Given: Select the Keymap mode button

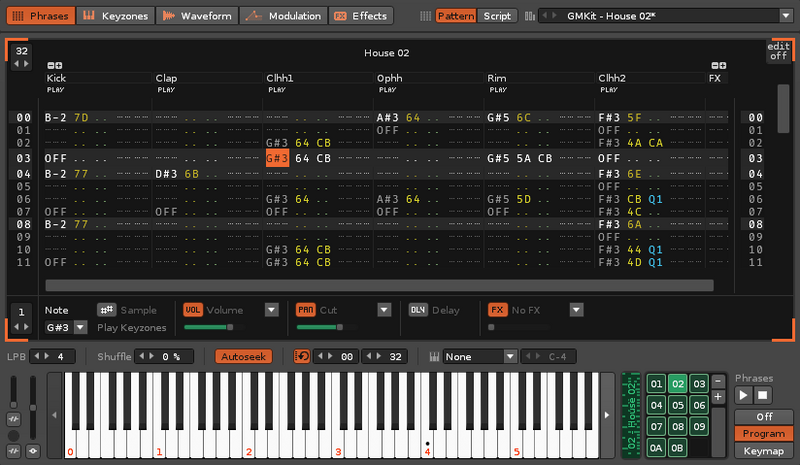Looking at the screenshot, I should 765,449.
